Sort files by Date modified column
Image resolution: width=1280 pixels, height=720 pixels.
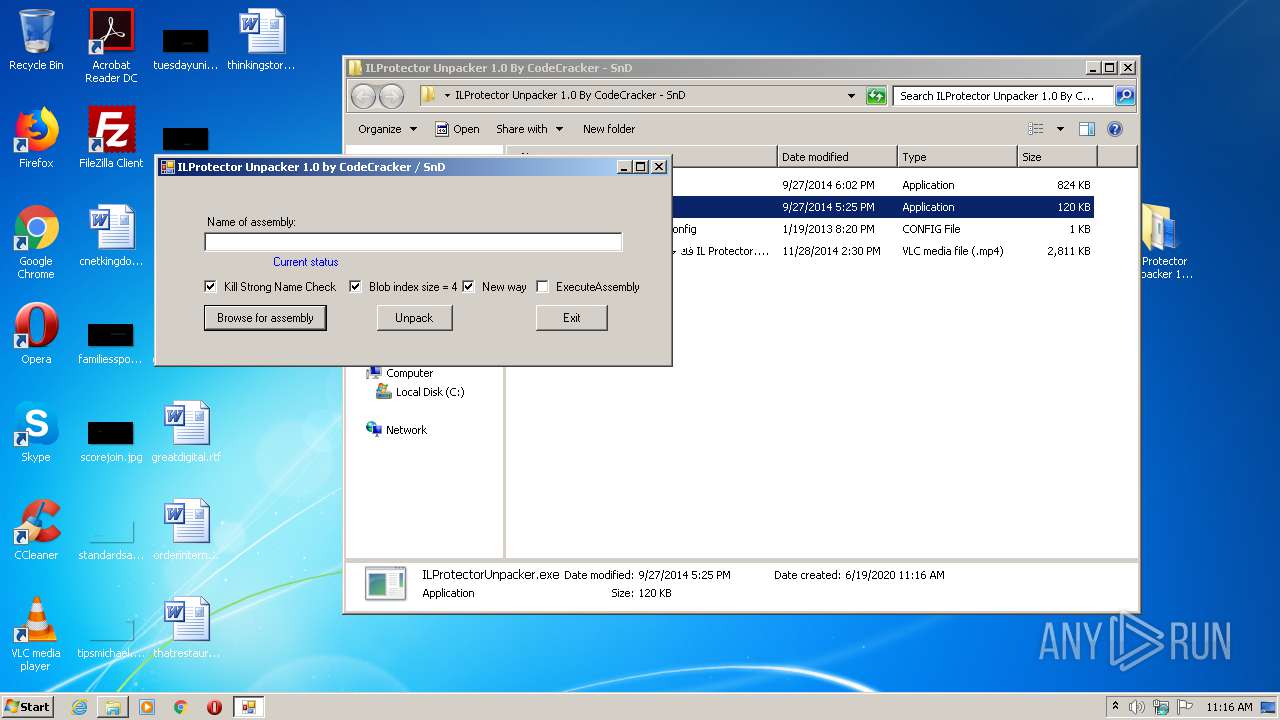[837, 157]
